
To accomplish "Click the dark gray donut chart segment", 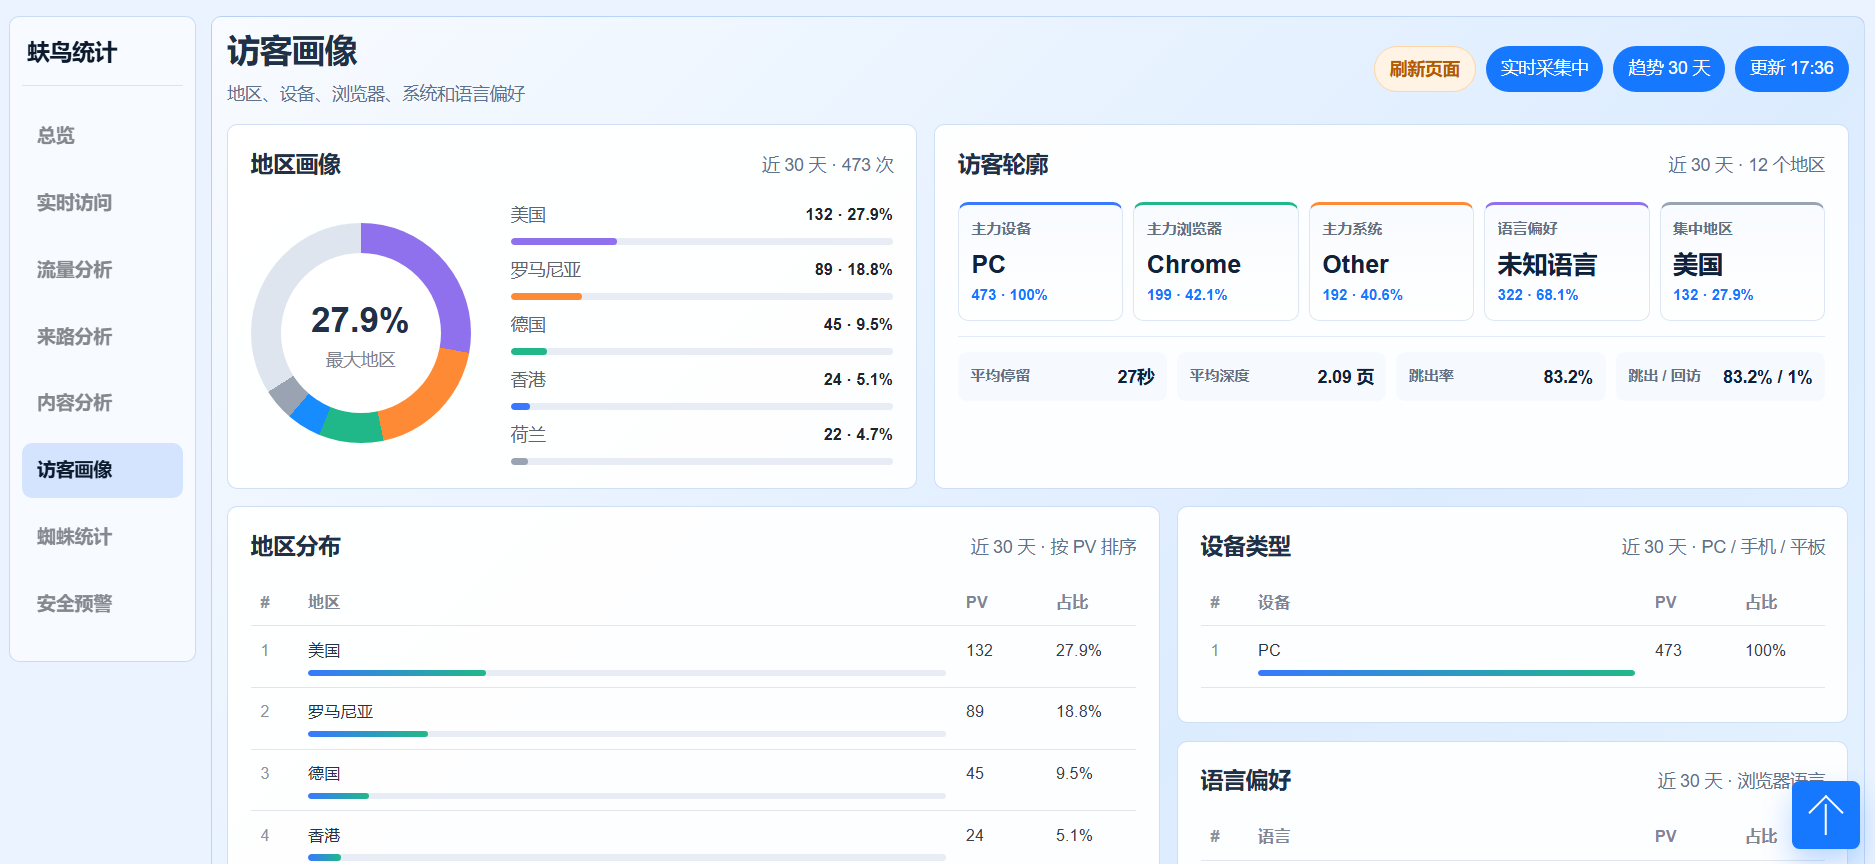I will [x=287, y=395].
